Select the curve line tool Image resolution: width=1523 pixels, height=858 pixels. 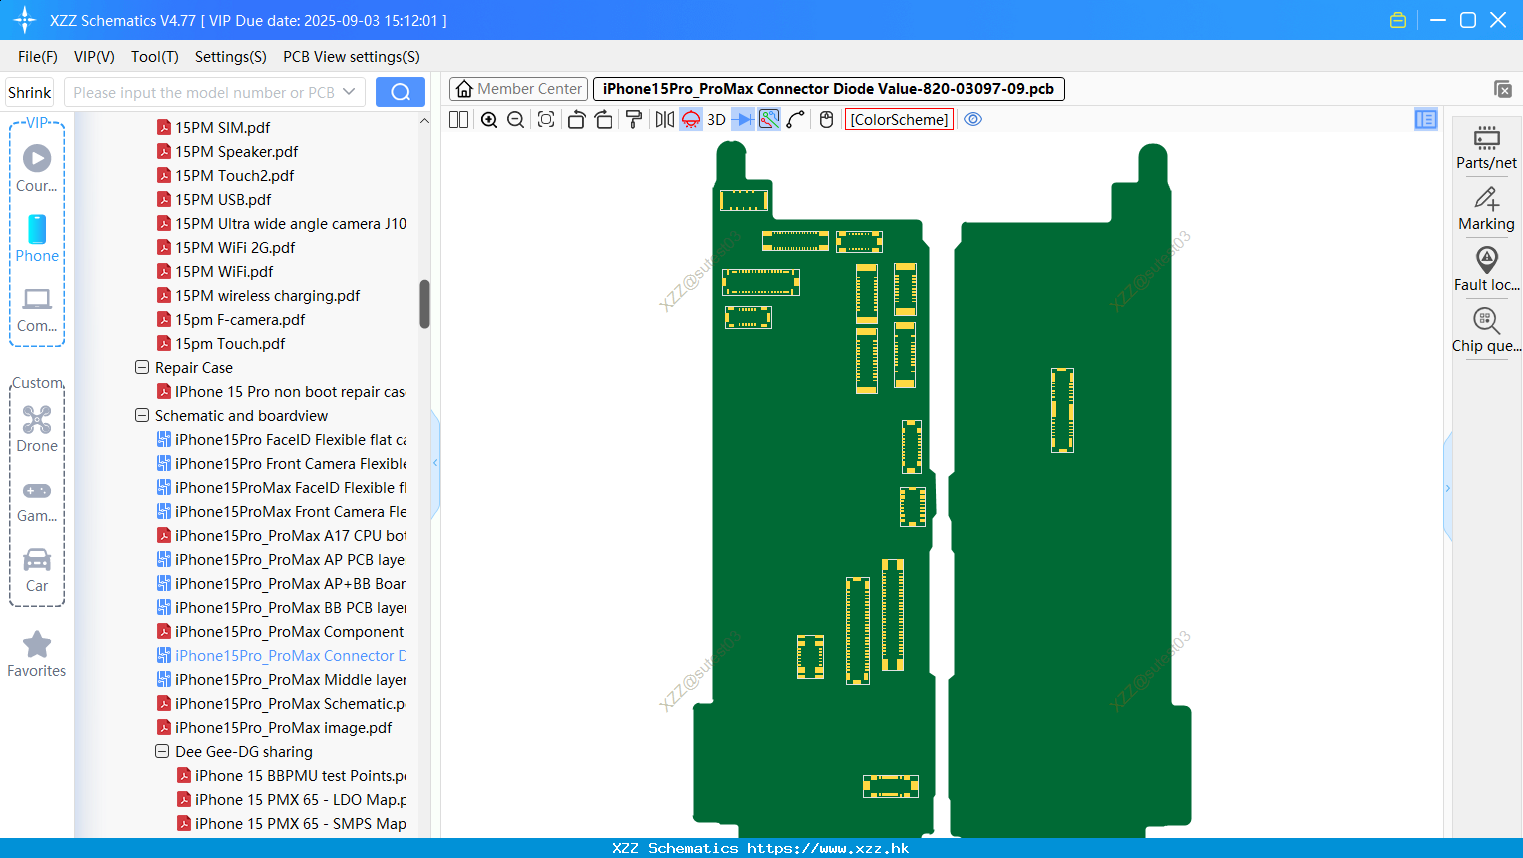tap(796, 119)
